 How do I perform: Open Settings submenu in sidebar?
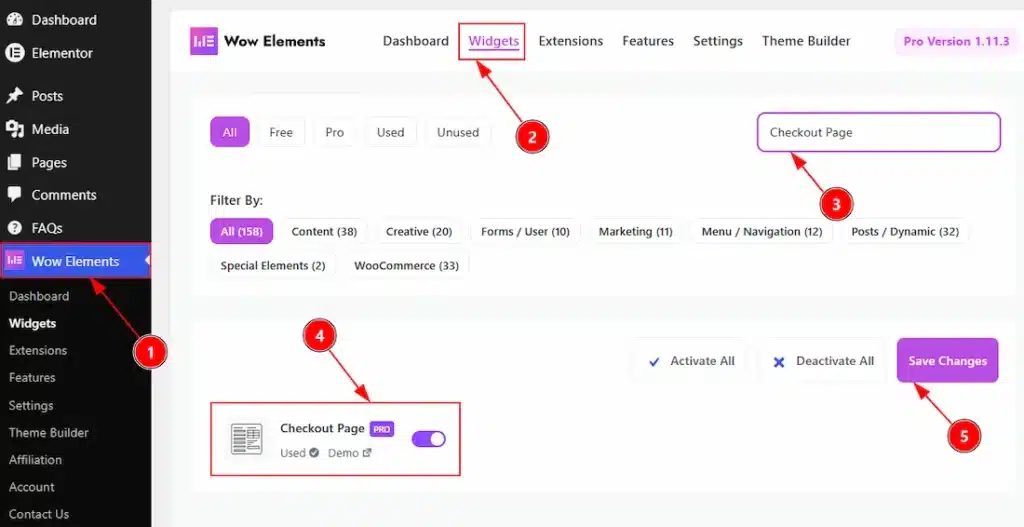[31, 405]
